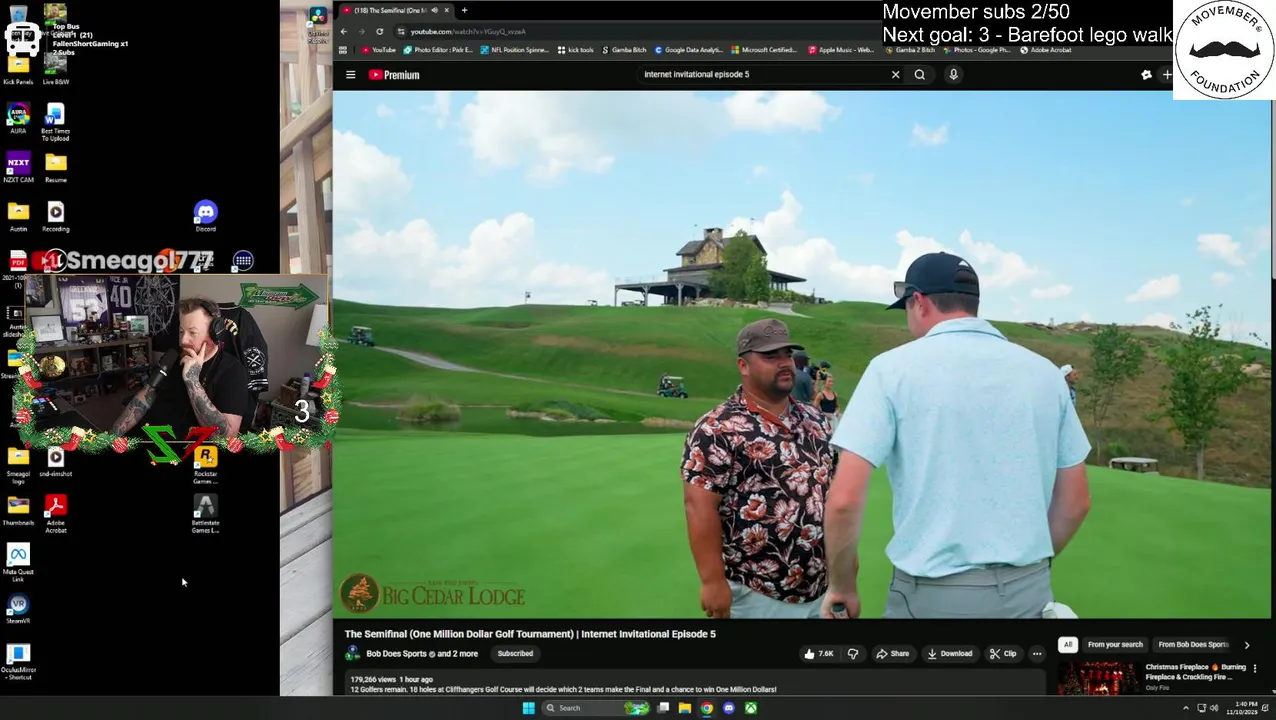Open Bob Does Sports channel link
The image size is (1276, 720).
click(397, 654)
